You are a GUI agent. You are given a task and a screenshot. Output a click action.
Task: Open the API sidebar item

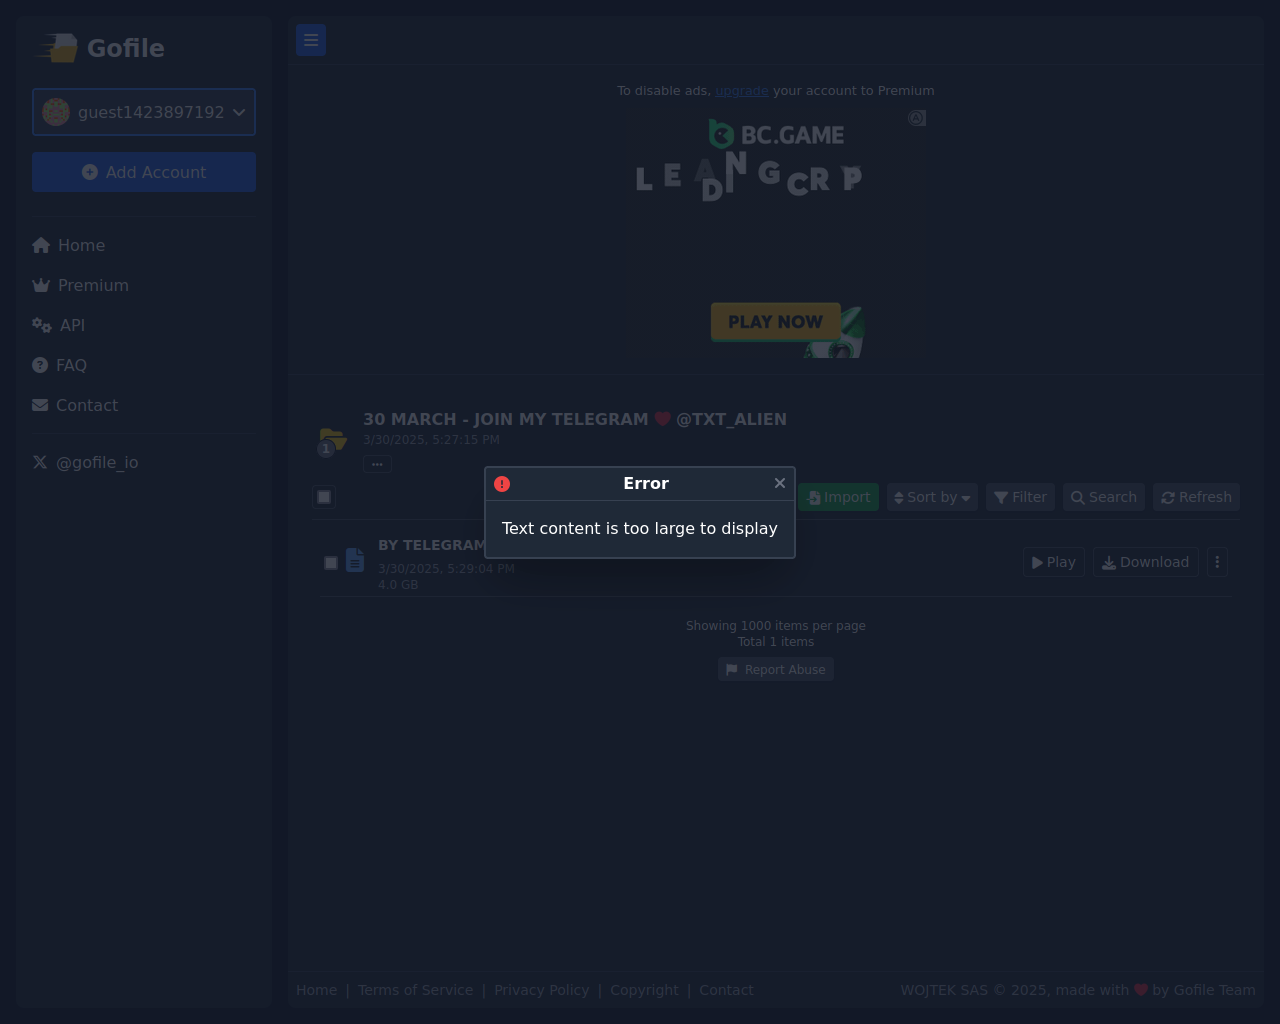(x=58, y=325)
